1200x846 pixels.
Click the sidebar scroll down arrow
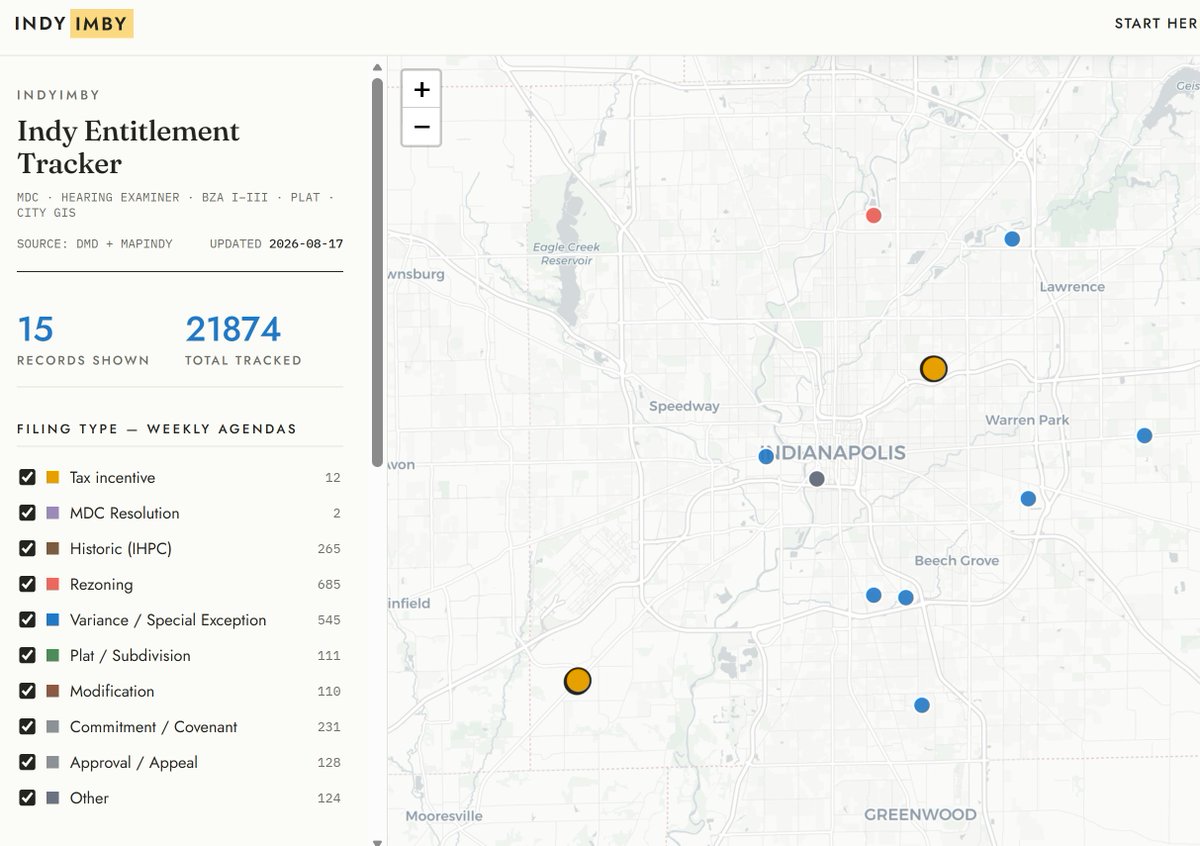coord(377,842)
